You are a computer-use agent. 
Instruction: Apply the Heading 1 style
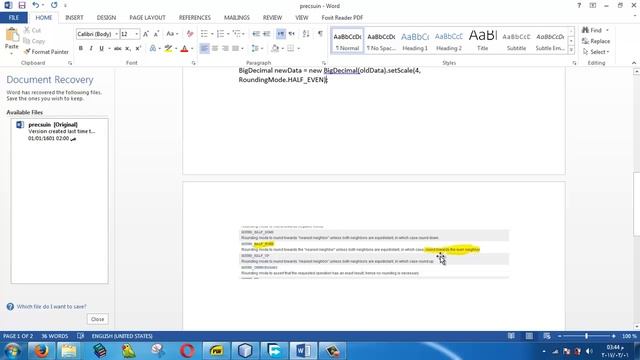point(415,41)
